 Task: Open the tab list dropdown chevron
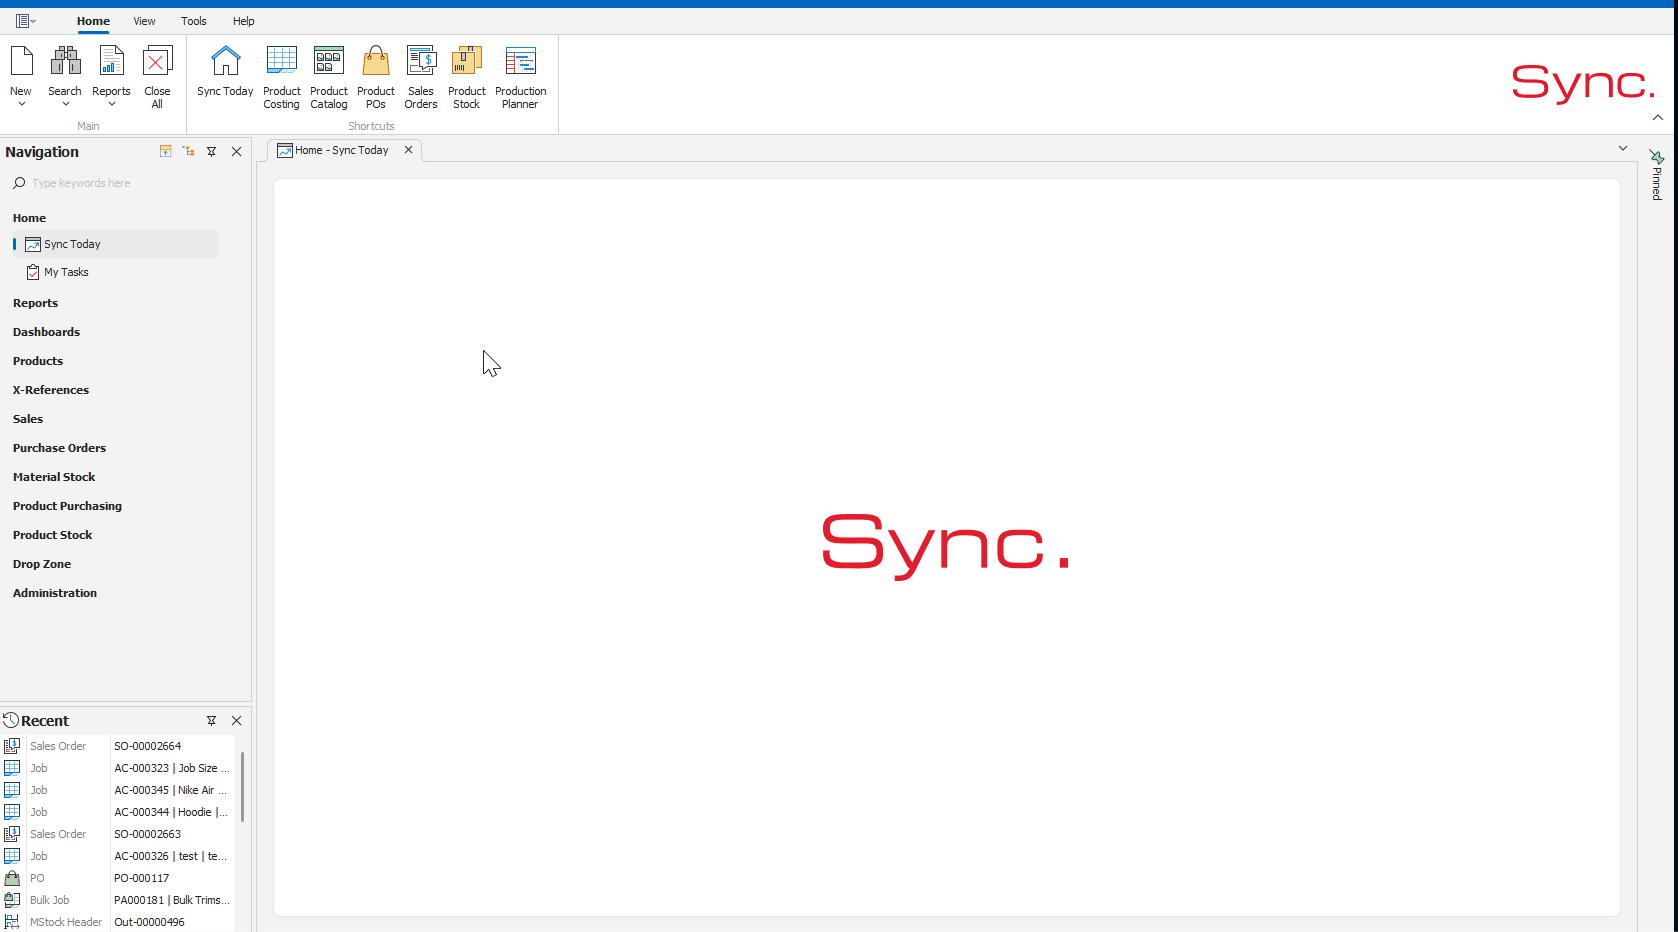pyautogui.click(x=1623, y=148)
